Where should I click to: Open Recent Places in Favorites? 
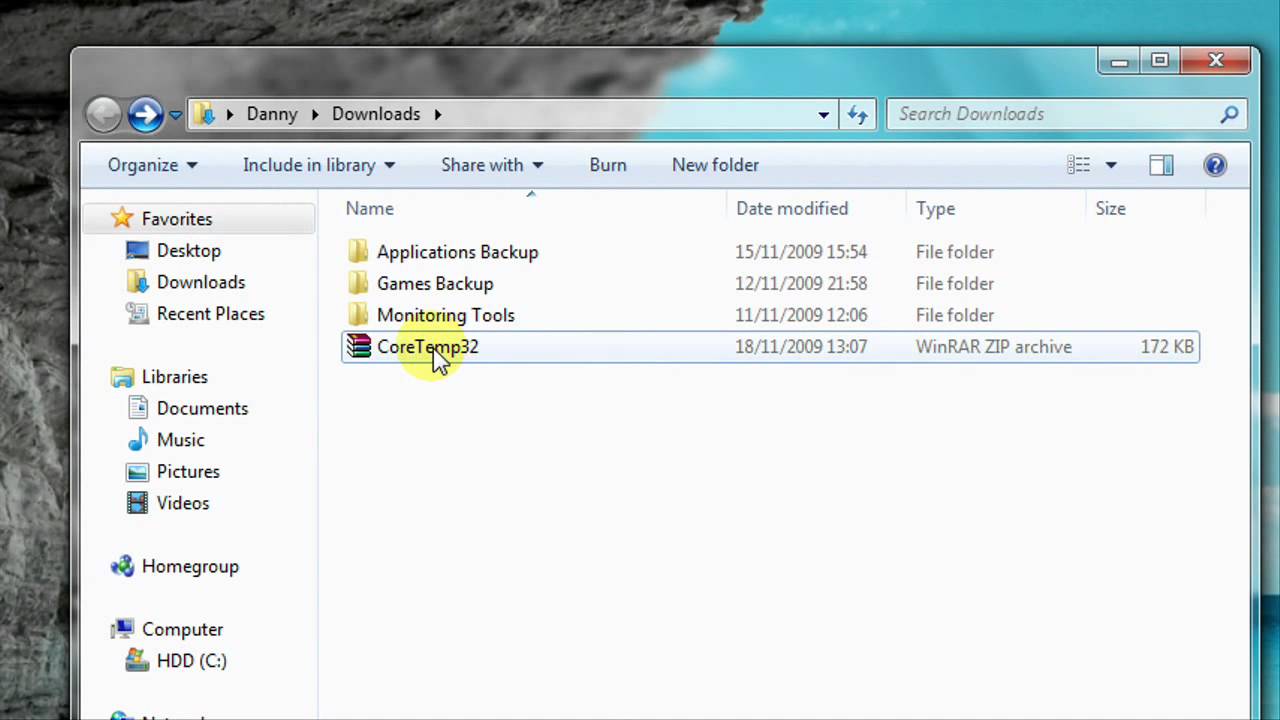pyautogui.click(x=210, y=314)
